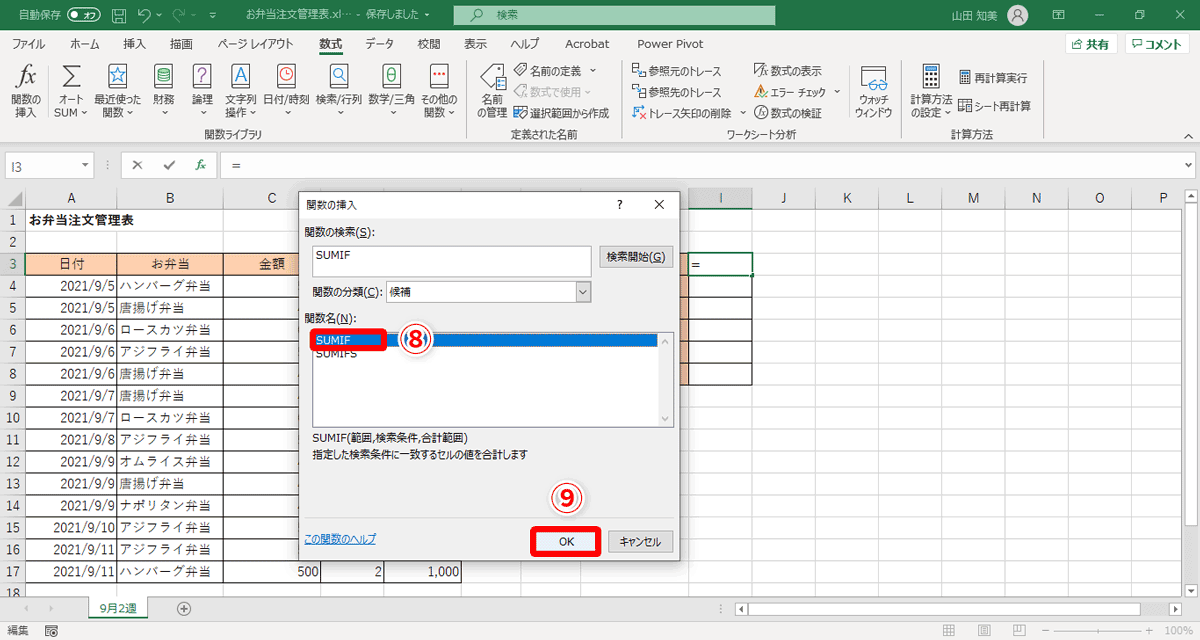Click Create from Selection (選択範囲から作成)
The image size is (1200, 640).
[561, 113]
